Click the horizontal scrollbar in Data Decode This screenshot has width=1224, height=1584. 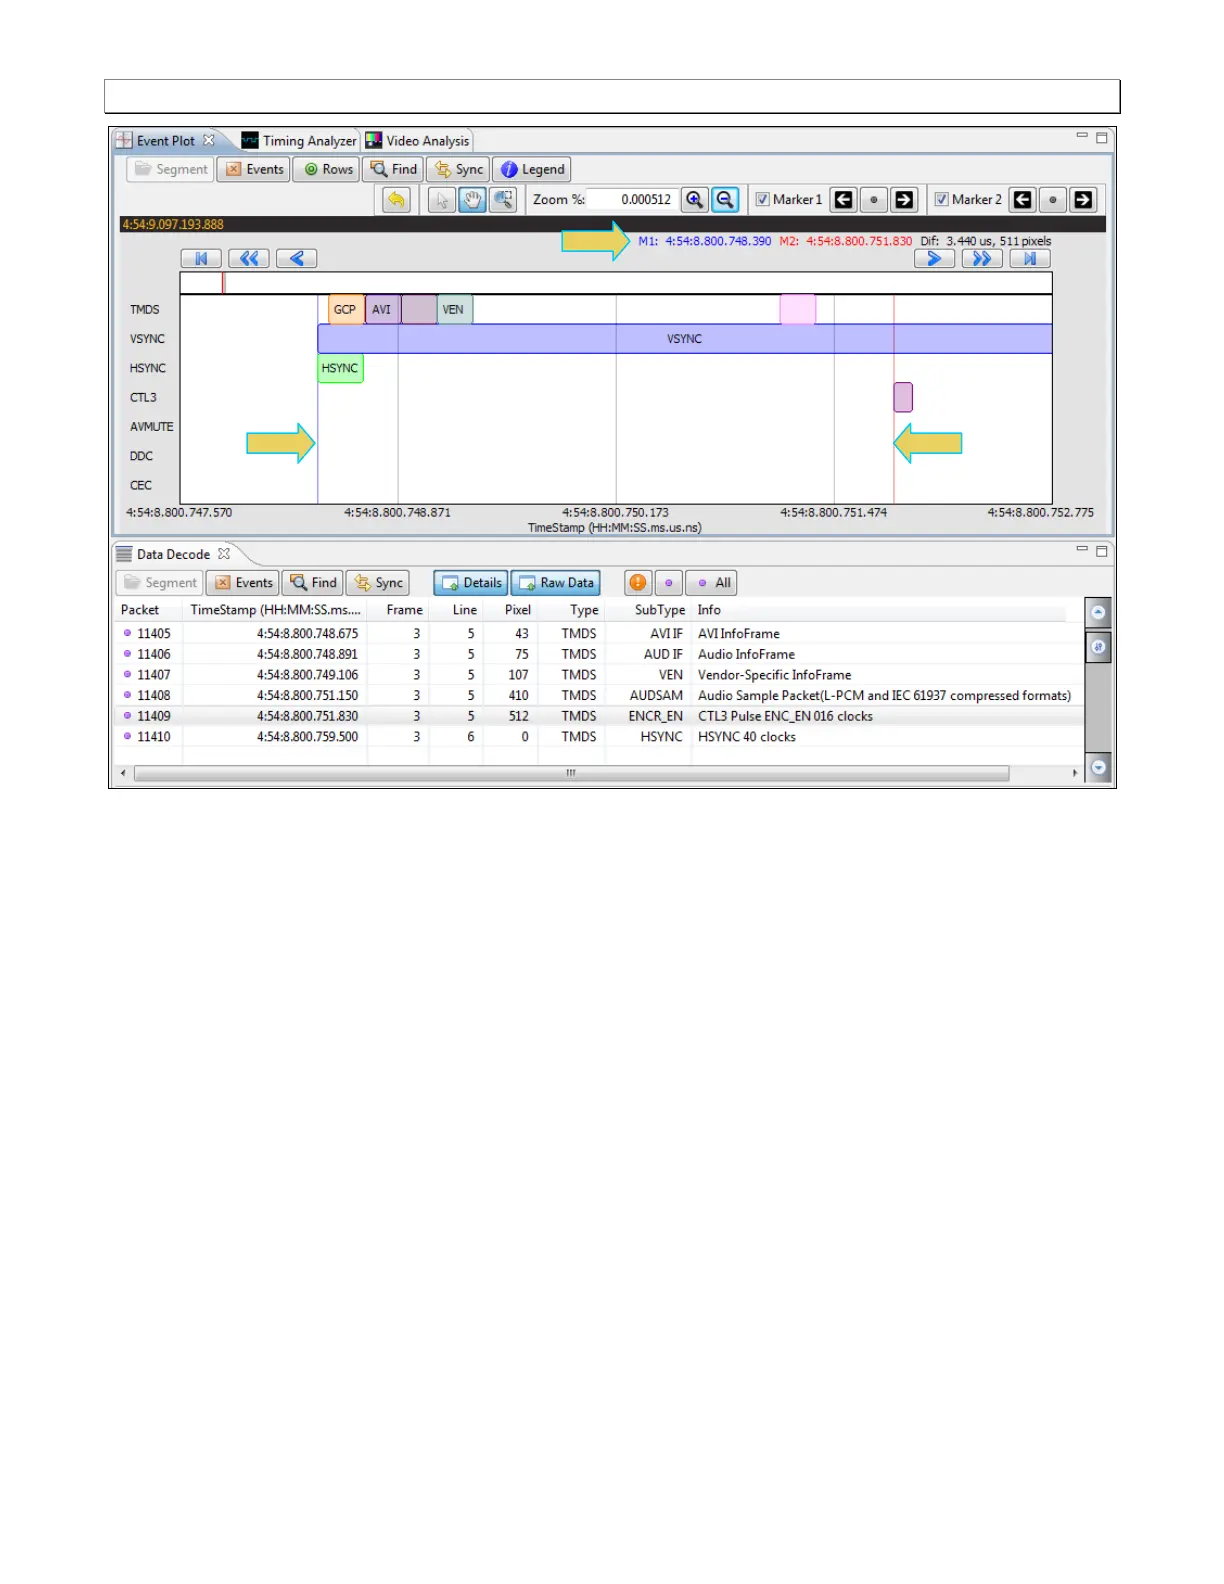point(572,773)
